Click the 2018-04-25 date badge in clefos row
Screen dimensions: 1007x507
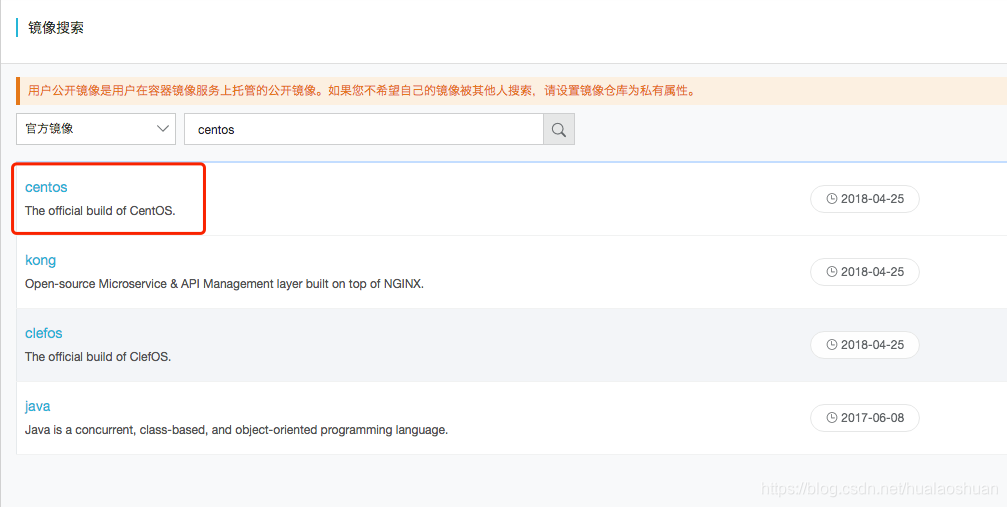pos(865,344)
